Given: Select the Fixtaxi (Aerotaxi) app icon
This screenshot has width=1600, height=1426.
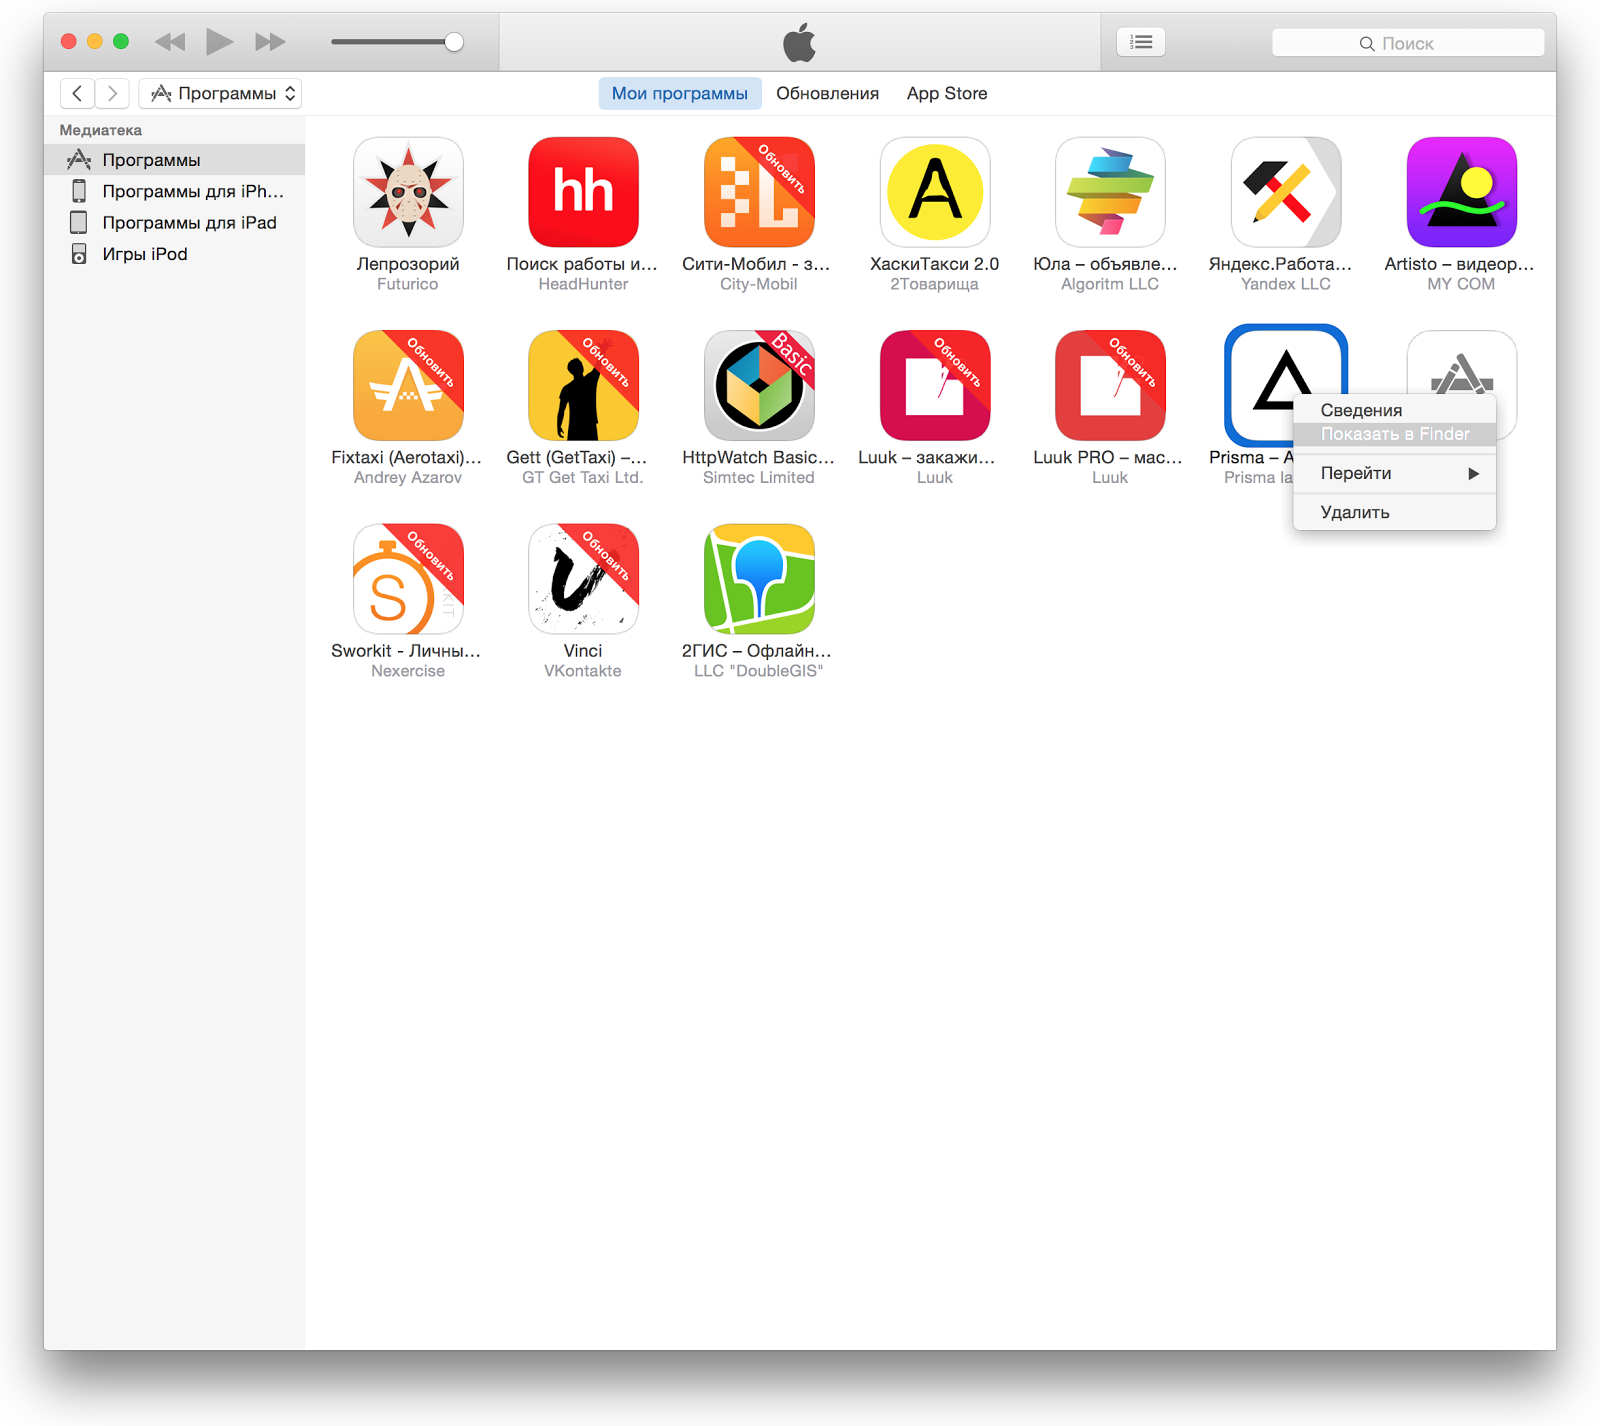Looking at the screenshot, I should (408, 385).
